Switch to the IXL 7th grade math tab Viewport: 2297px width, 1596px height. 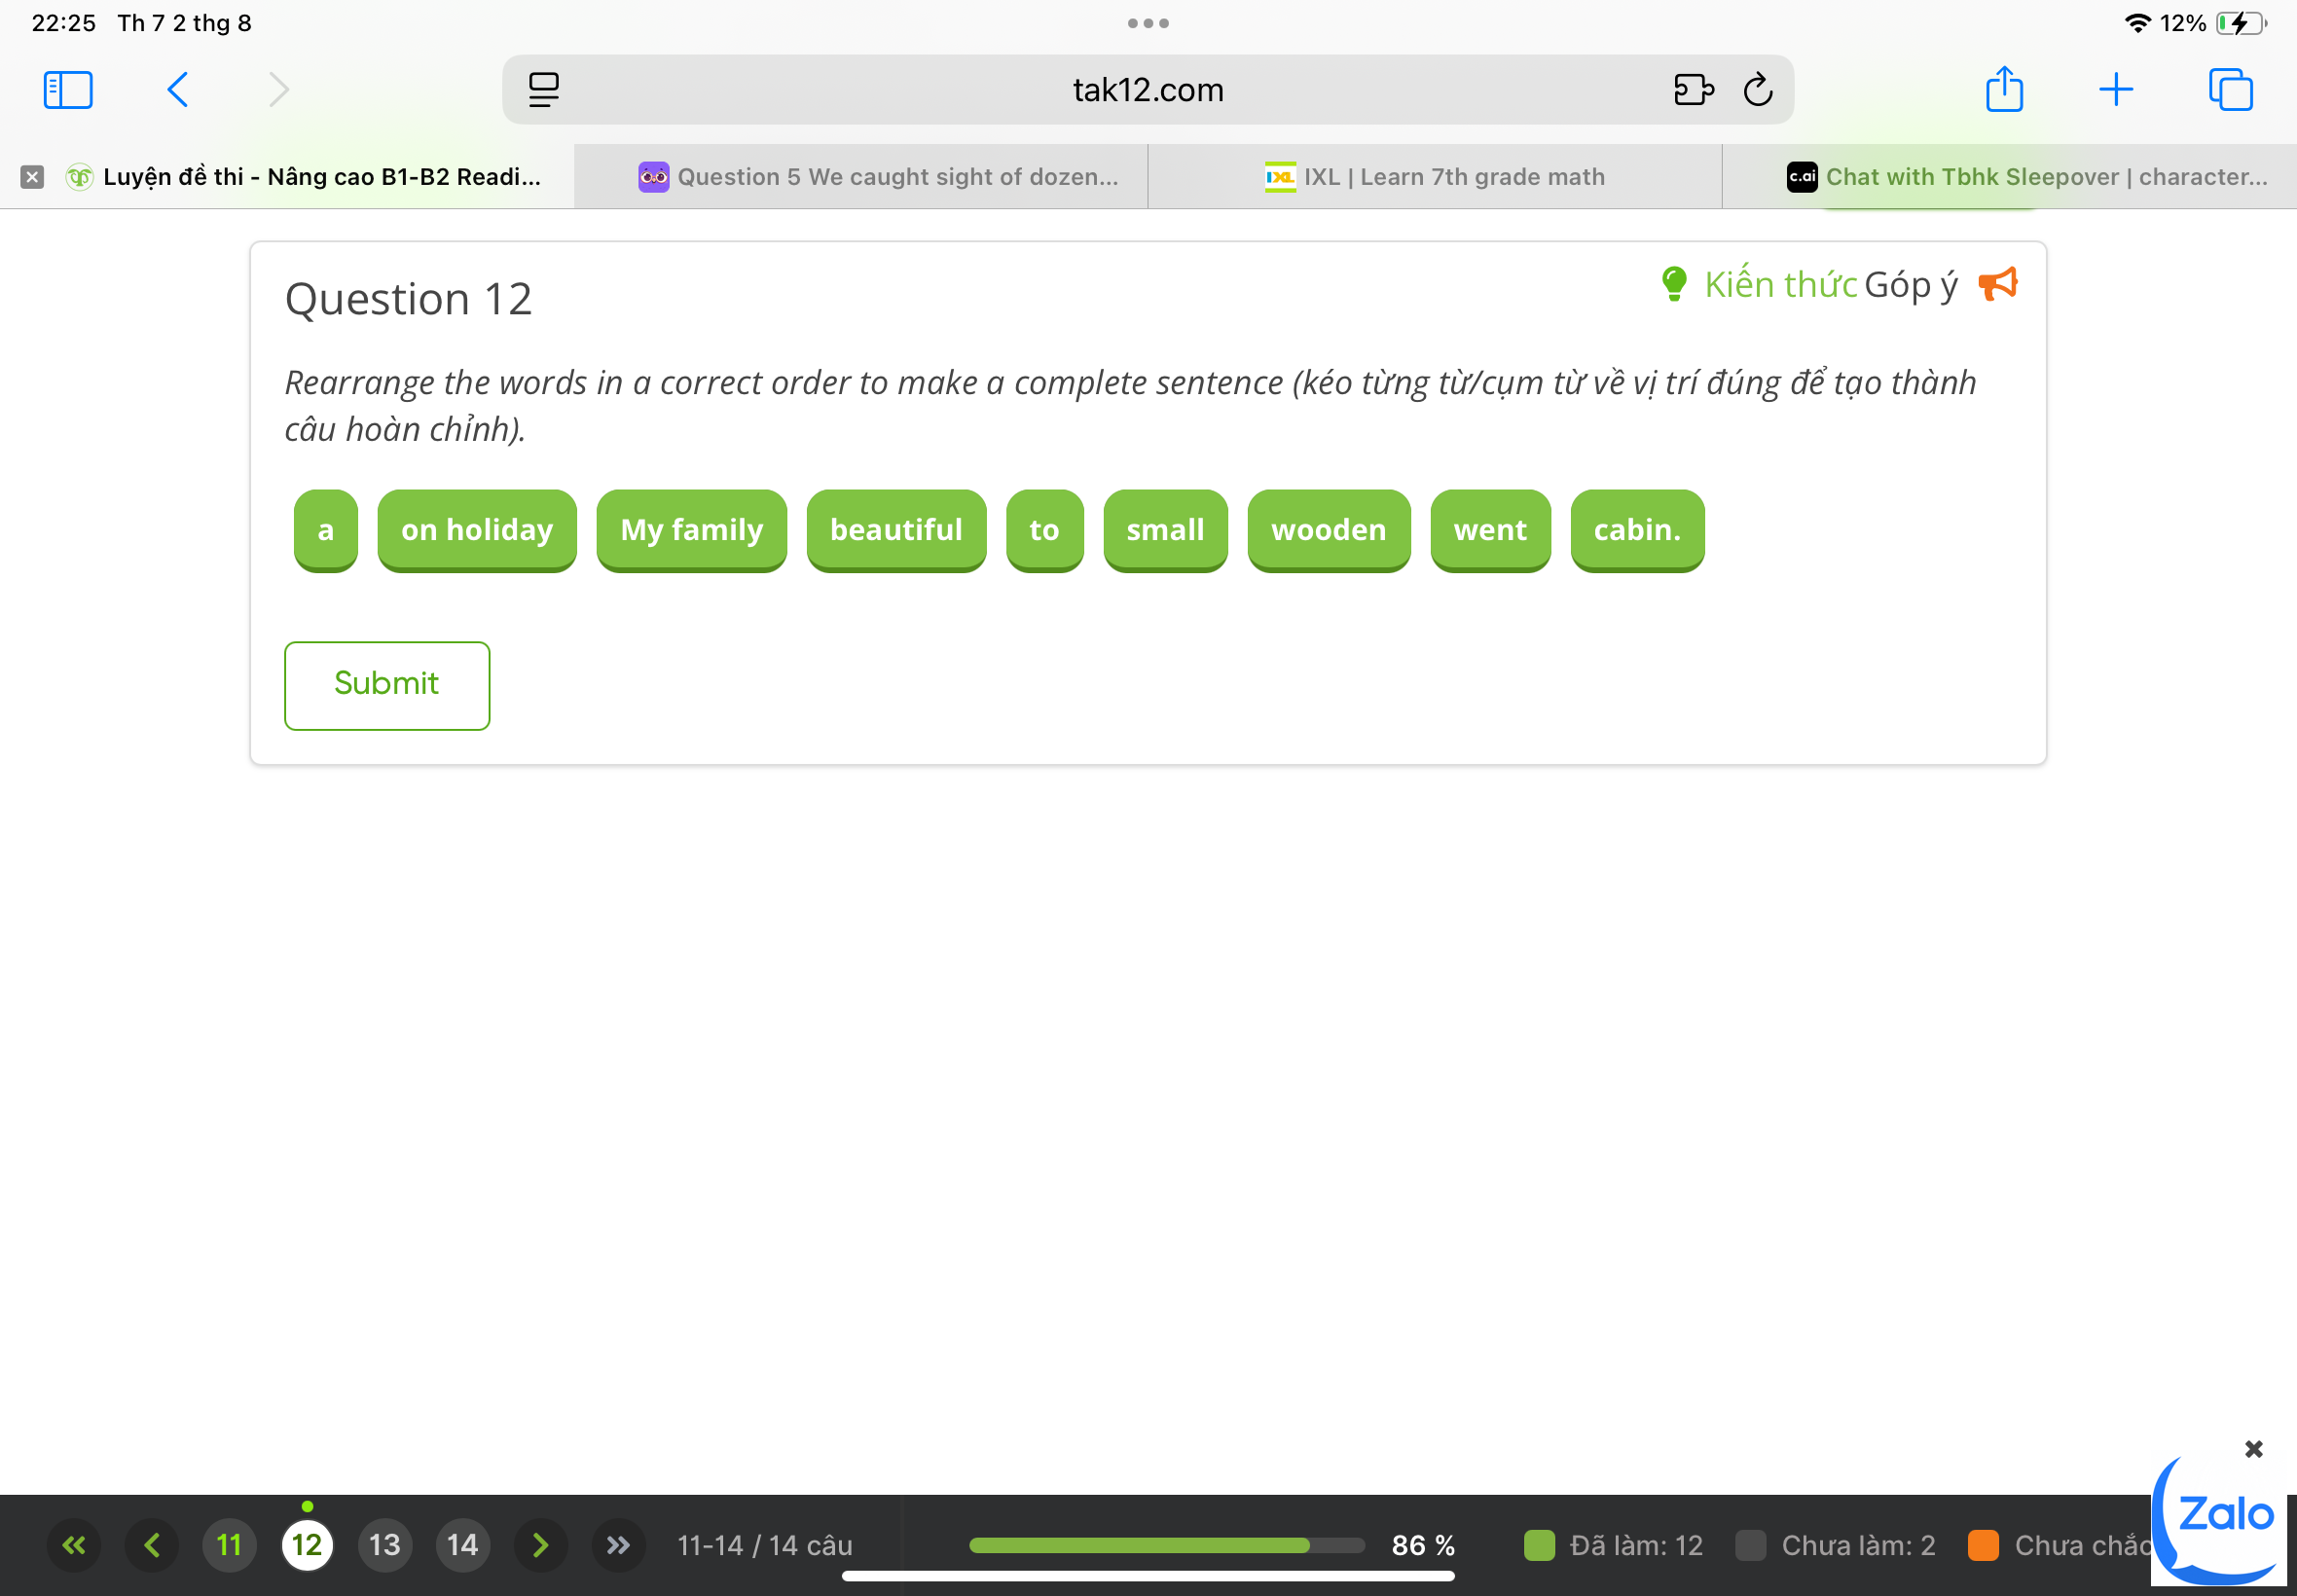click(1434, 177)
